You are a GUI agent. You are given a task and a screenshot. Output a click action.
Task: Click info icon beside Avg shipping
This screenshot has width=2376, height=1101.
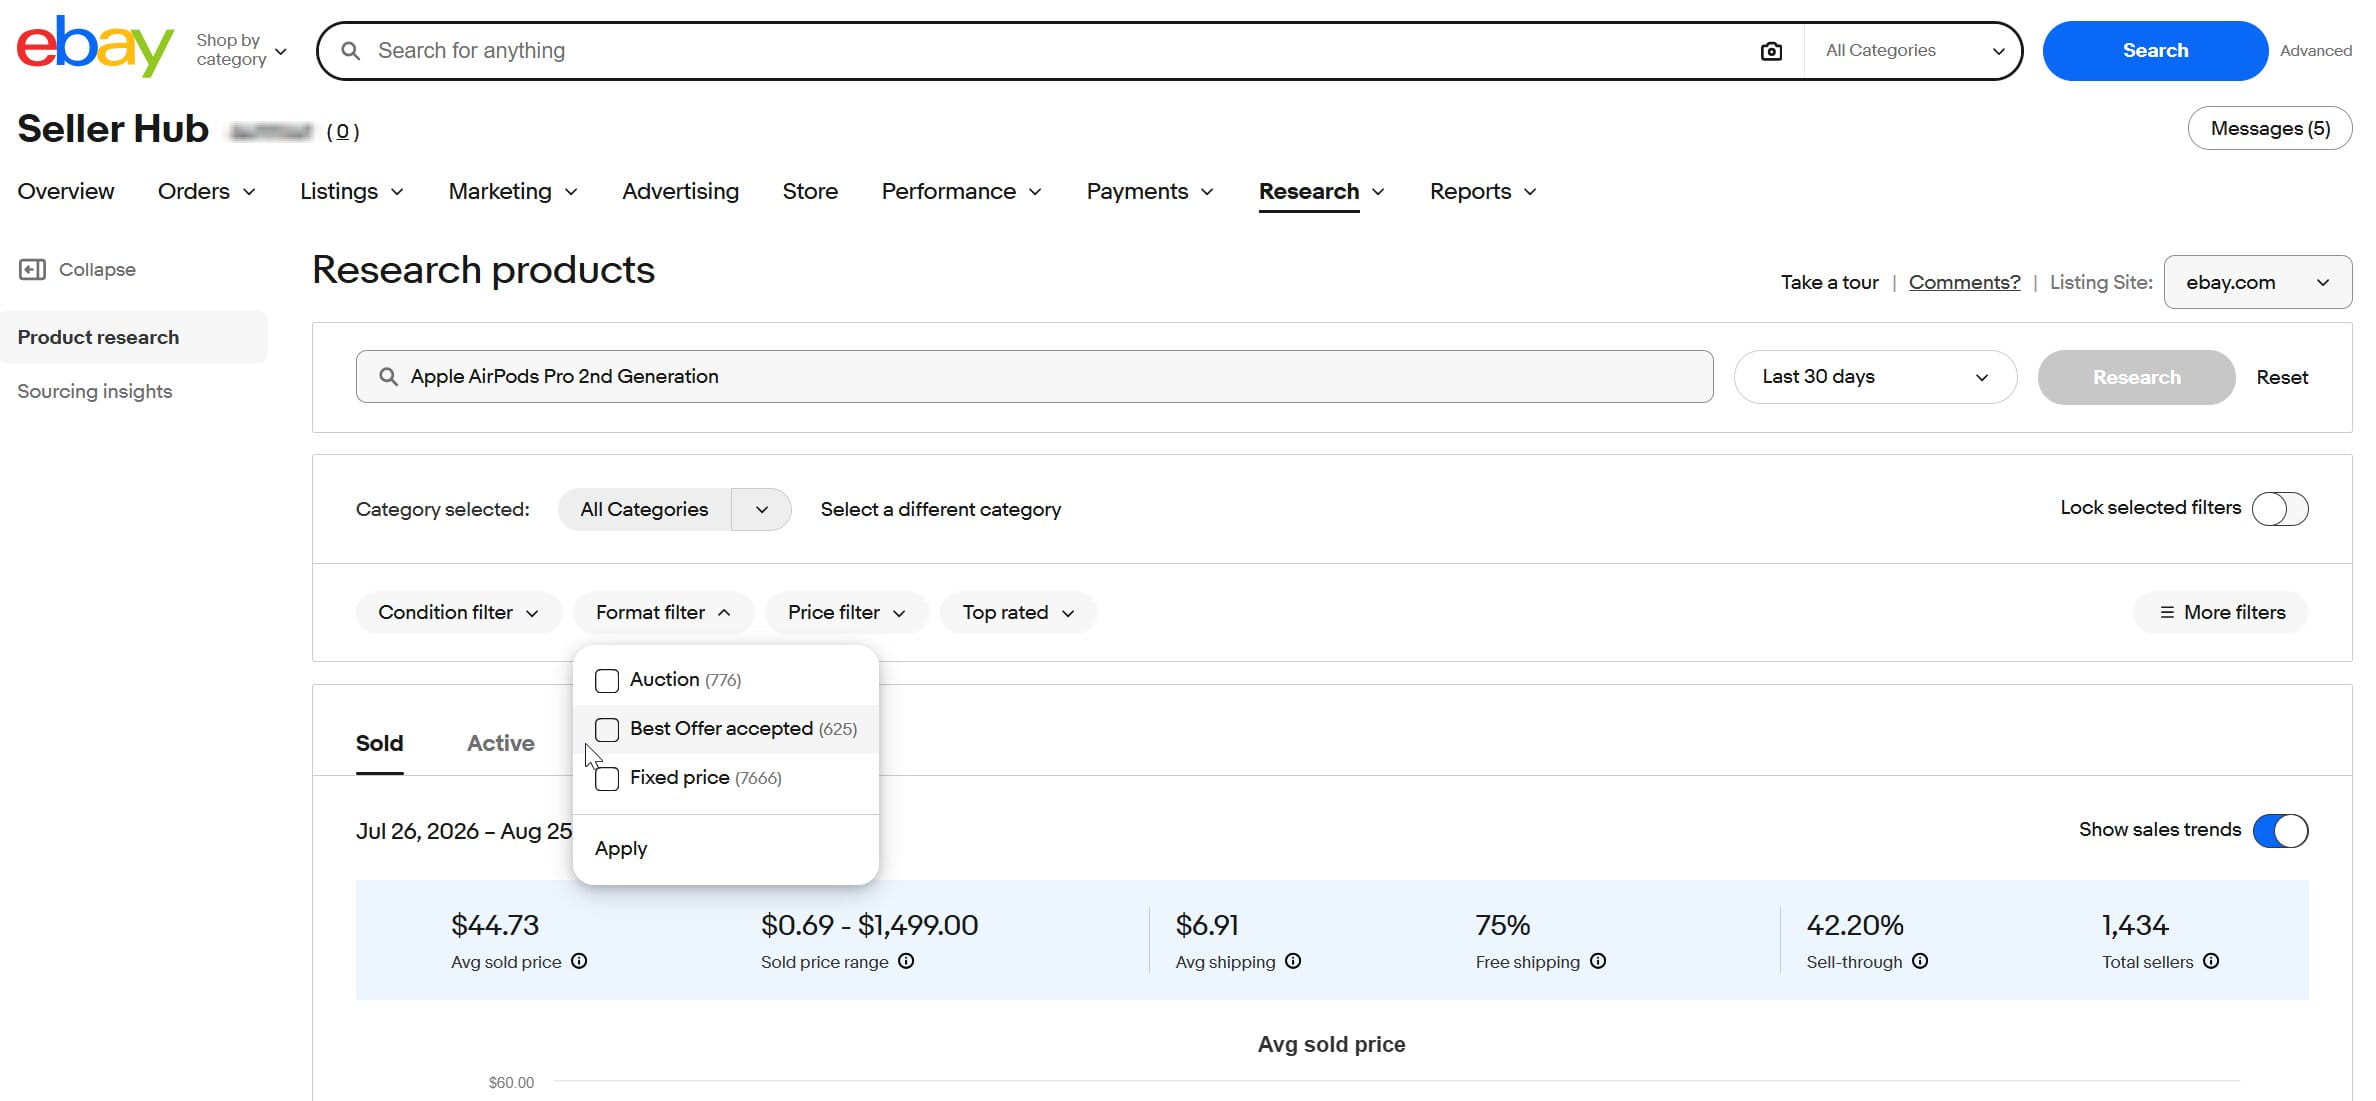point(1293,961)
